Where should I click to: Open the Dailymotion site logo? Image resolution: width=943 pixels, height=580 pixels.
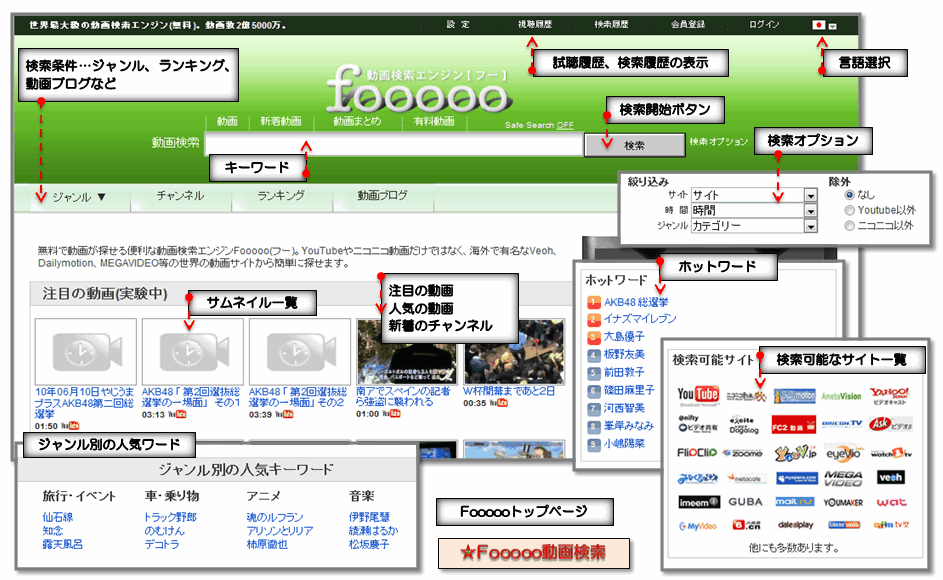[x=794, y=396]
